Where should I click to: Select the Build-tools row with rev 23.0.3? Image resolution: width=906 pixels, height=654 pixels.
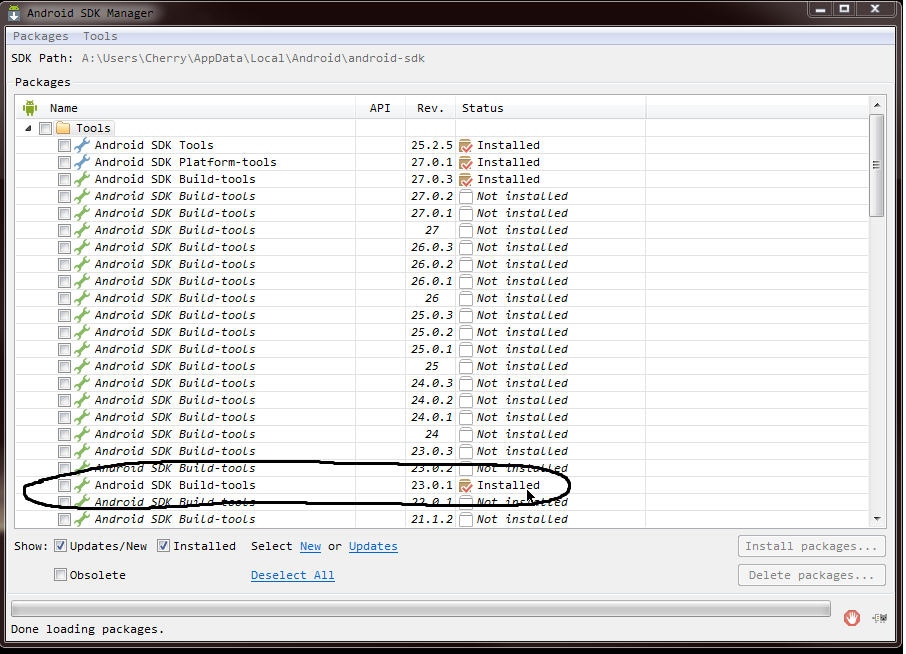click(441, 451)
